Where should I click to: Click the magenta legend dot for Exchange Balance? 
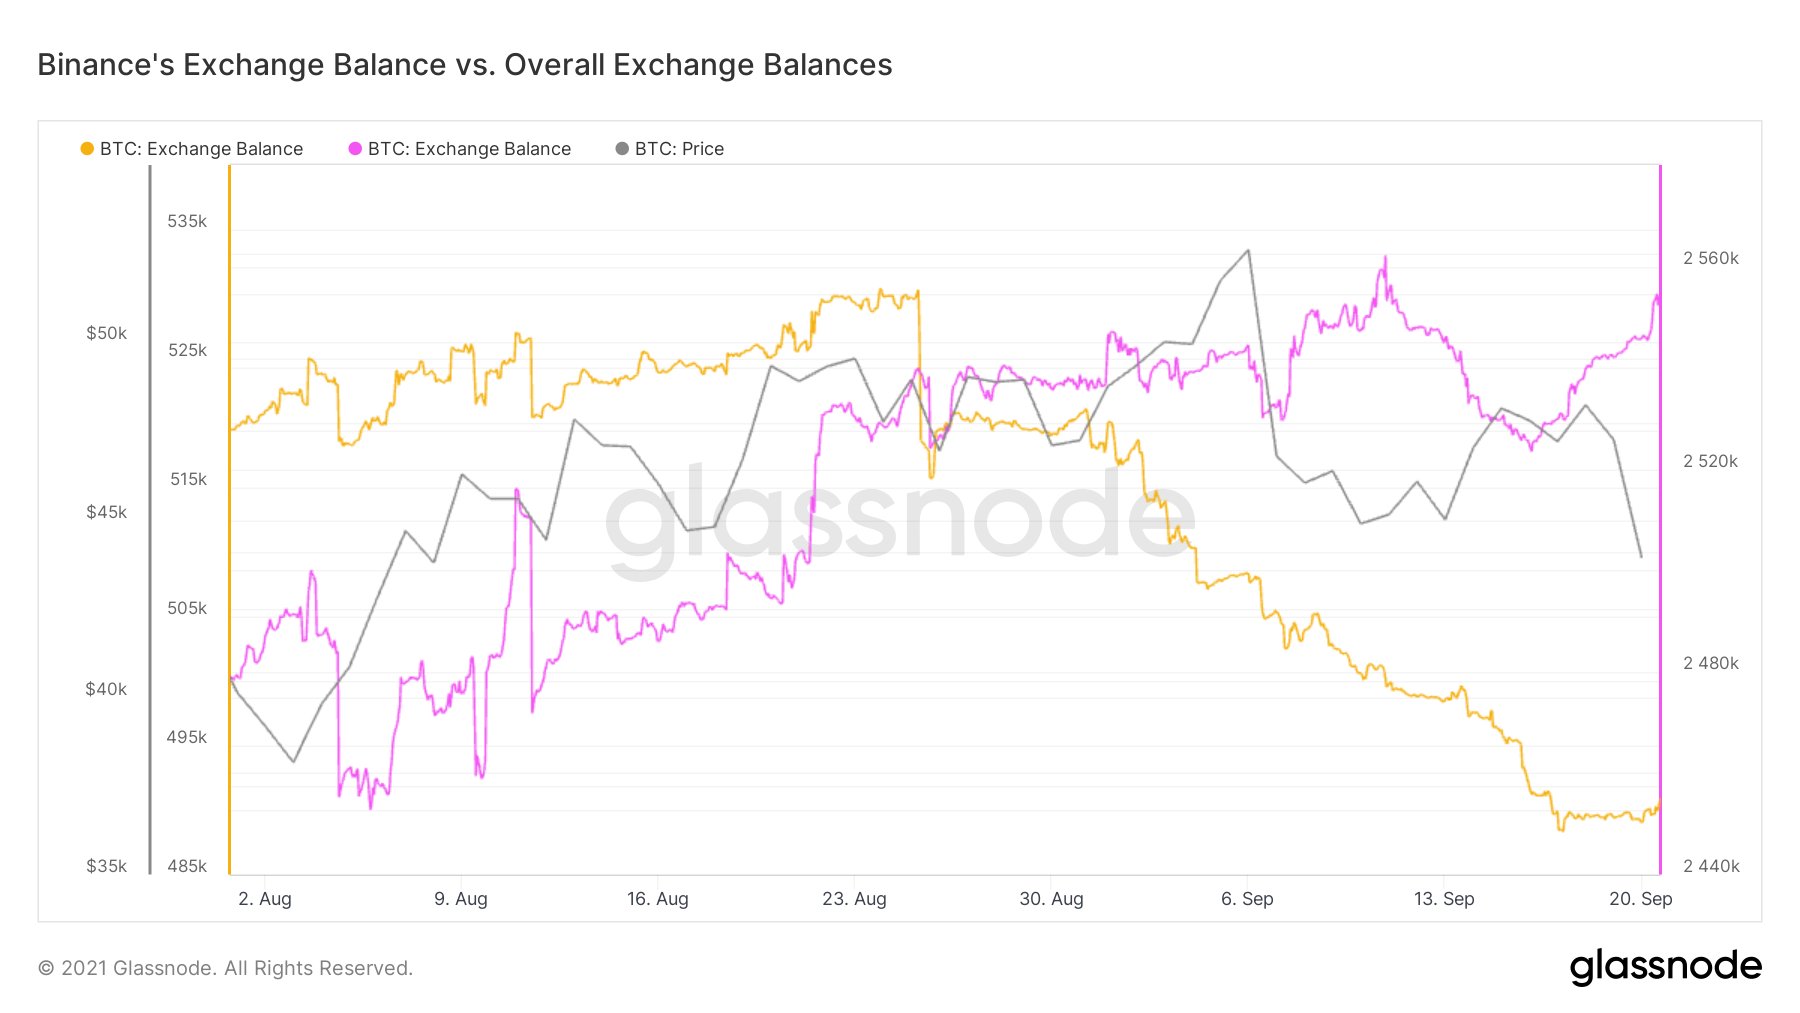pos(355,149)
